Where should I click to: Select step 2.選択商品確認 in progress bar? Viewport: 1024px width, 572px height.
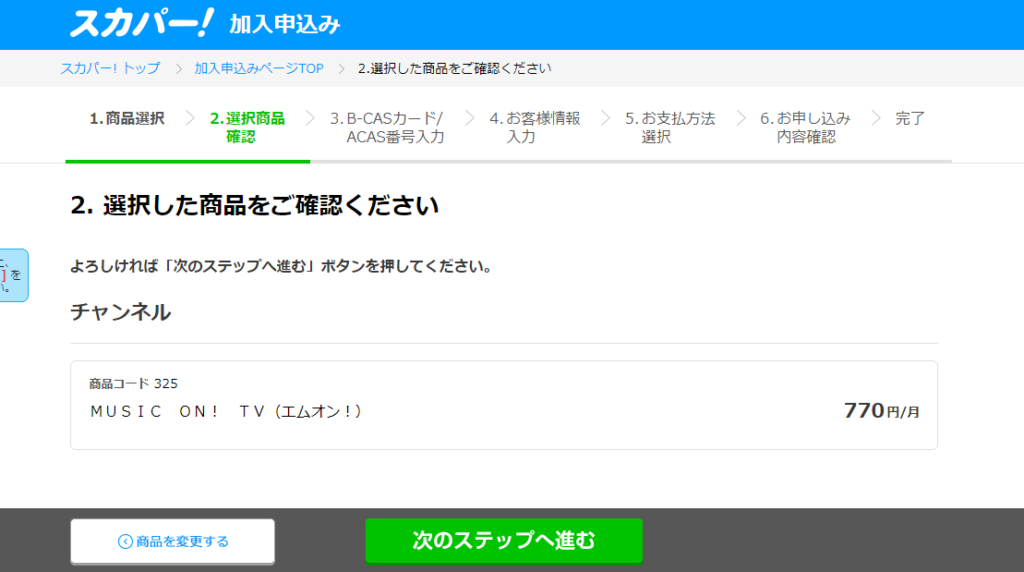tap(247, 127)
